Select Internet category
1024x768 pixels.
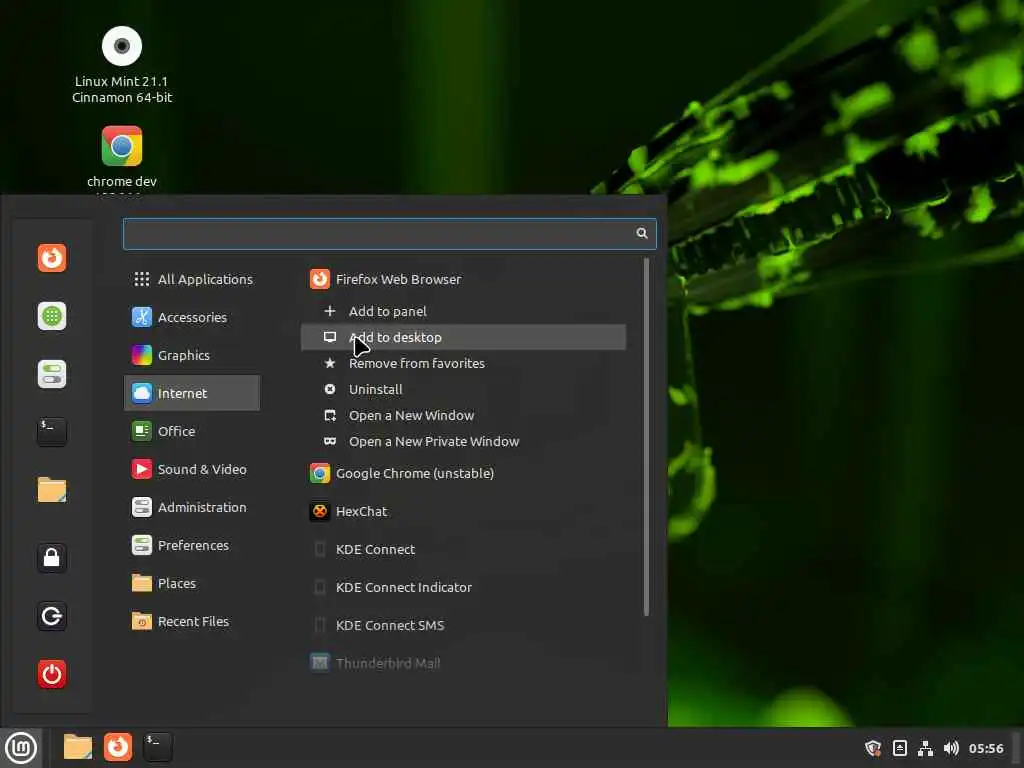[192, 393]
